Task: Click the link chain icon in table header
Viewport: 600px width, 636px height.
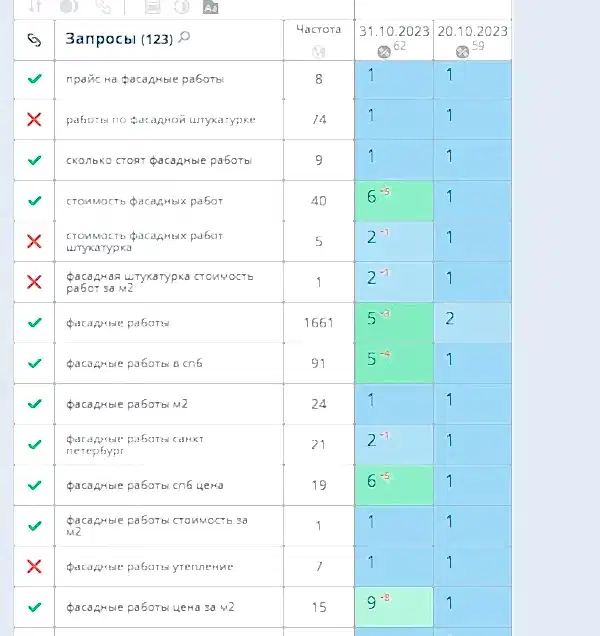Action: (x=34, y=40)
